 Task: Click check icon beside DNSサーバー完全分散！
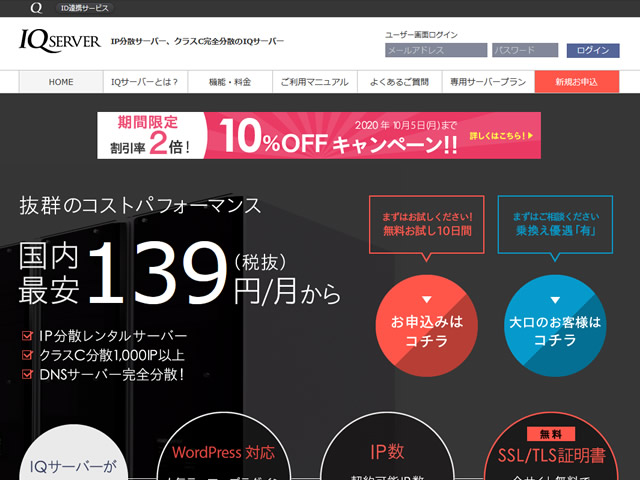(x=27, y=374)
